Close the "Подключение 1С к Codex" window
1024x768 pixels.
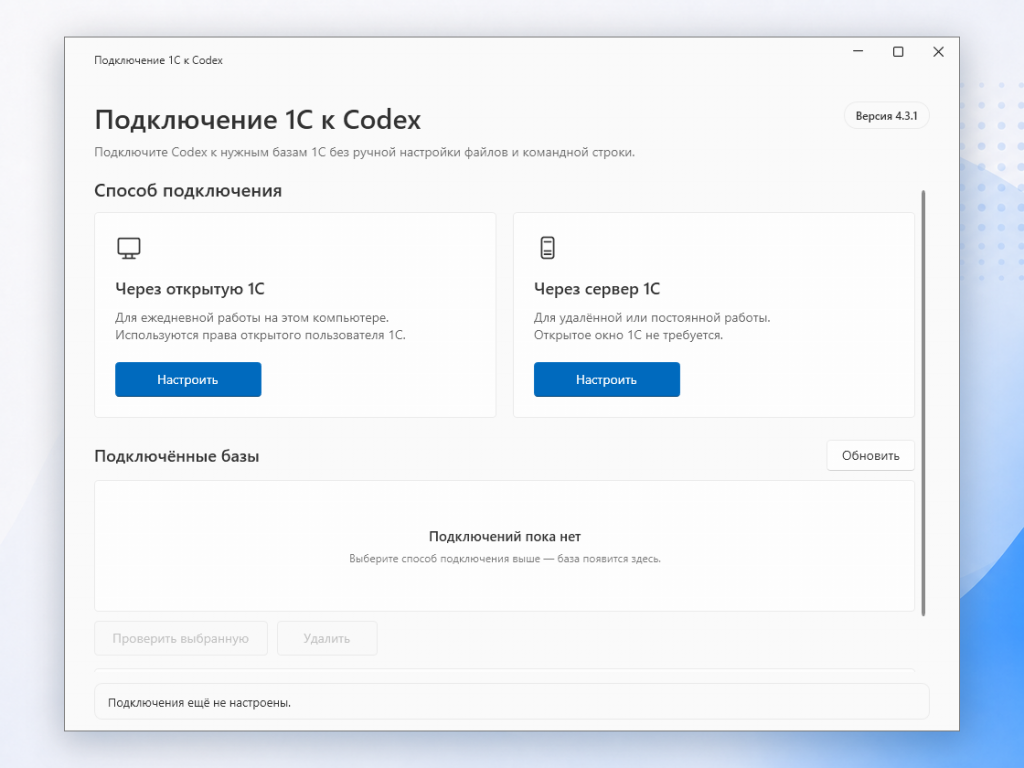(x=938, y=52)
